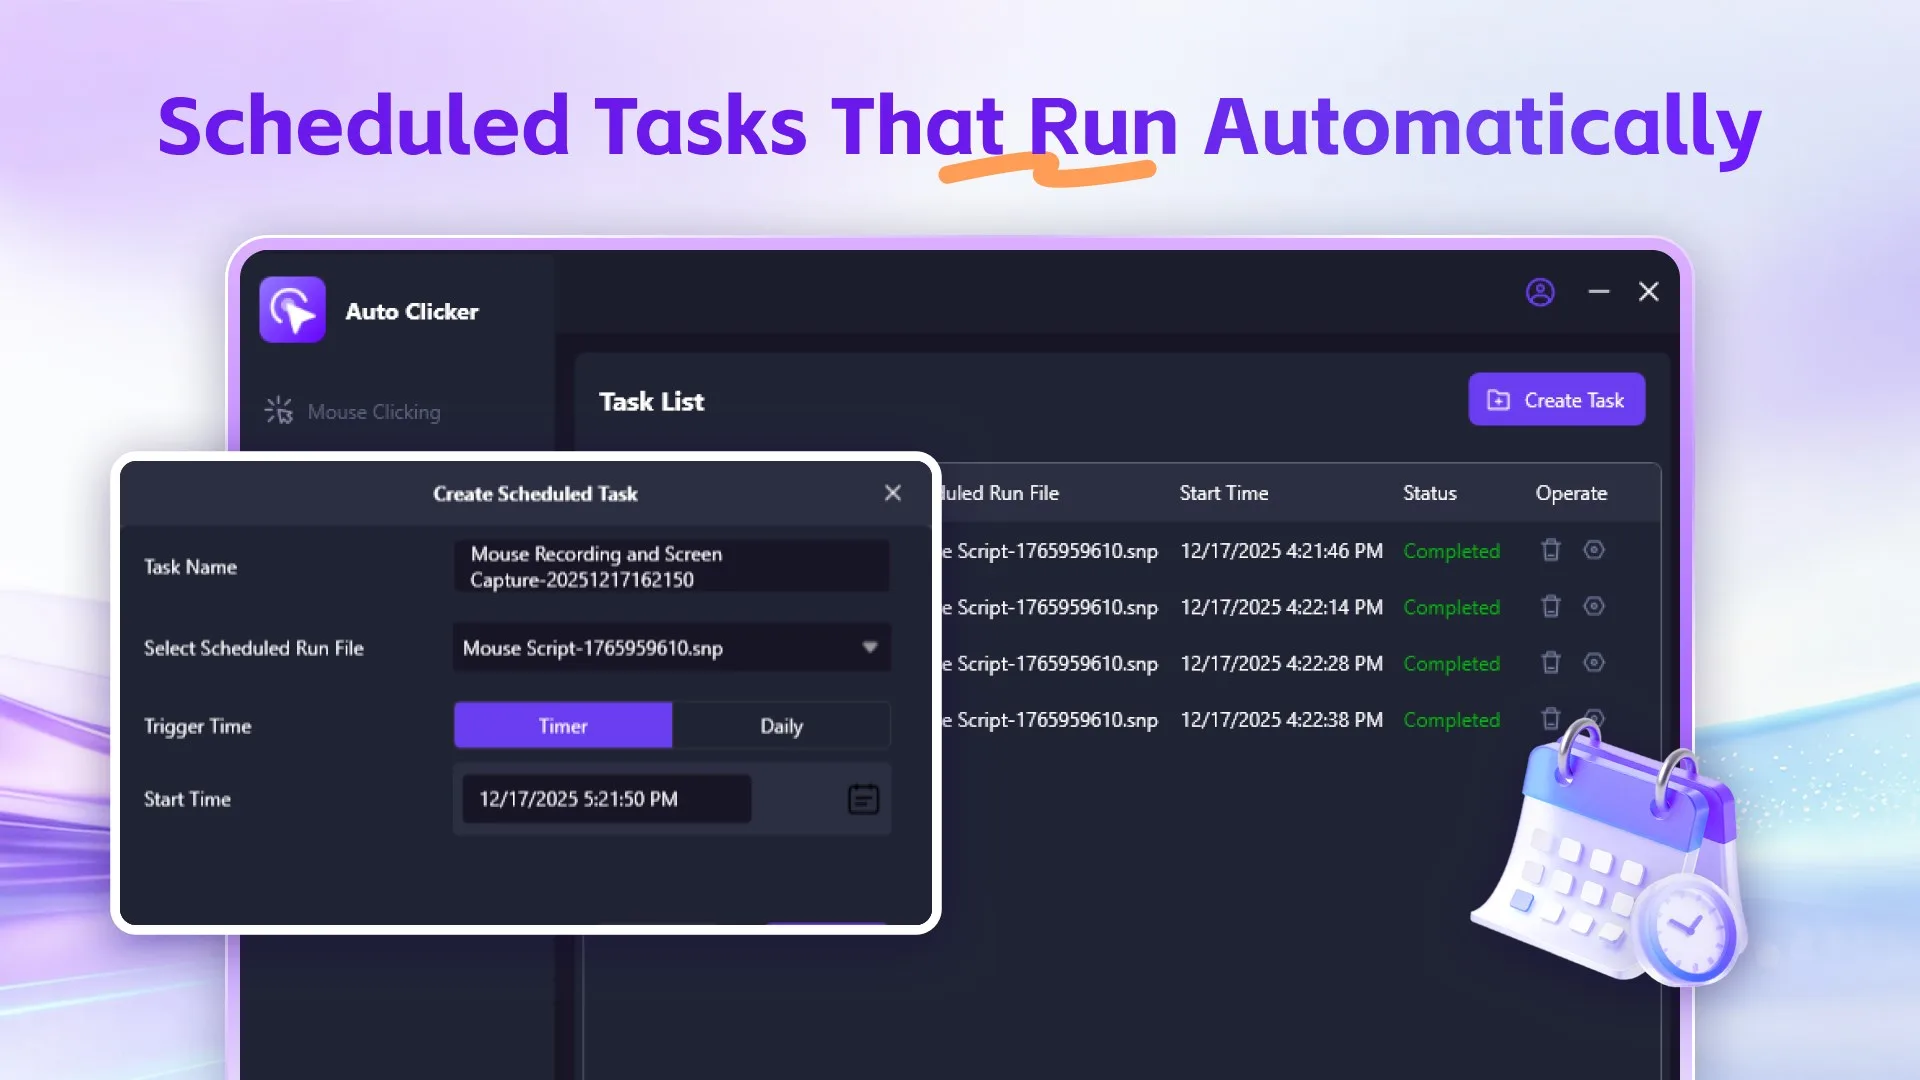This screenshot has width=1920, height=1080.
Task: Click the Create Task button
Action: pyautogui.click(x=1556, y=400)
